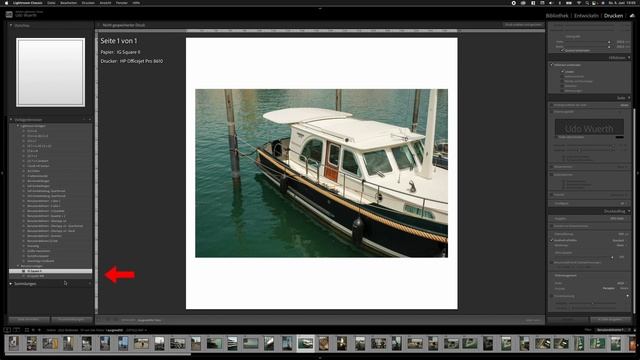Open the Fenster menu
Screen dimensions: 640x360
pos(122,2)
